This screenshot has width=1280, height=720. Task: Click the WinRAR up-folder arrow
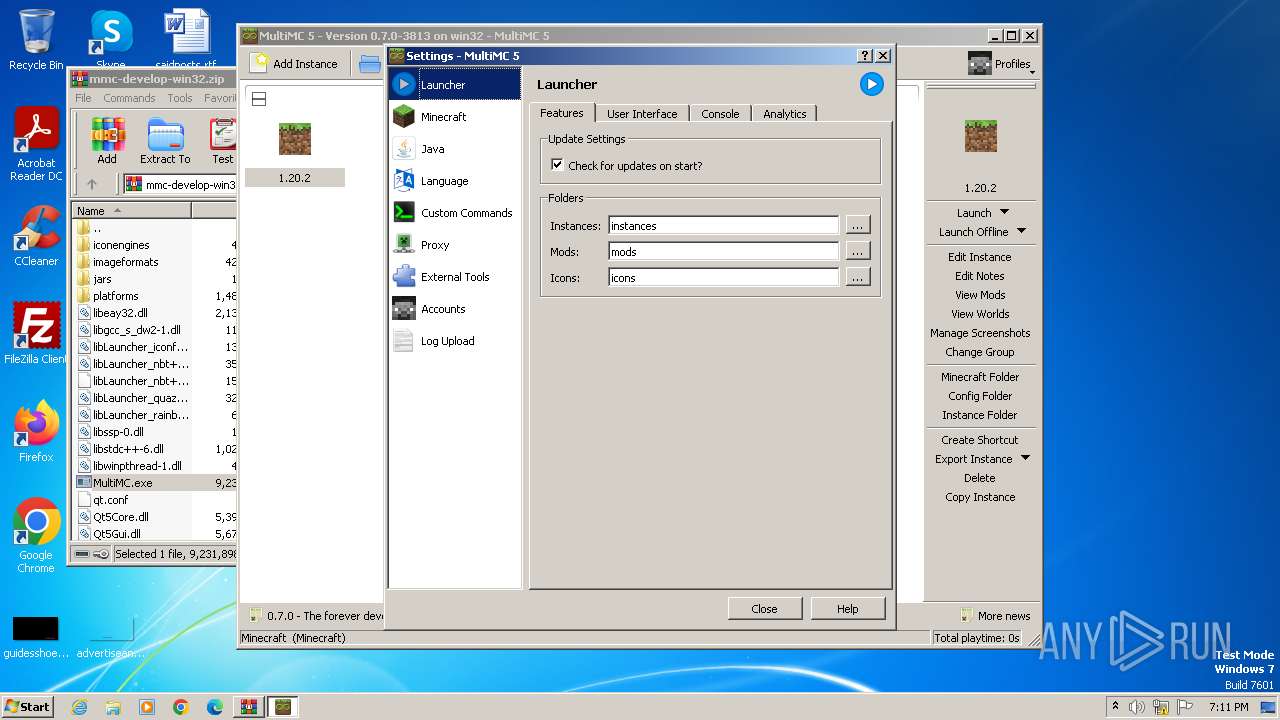(92, 184)
